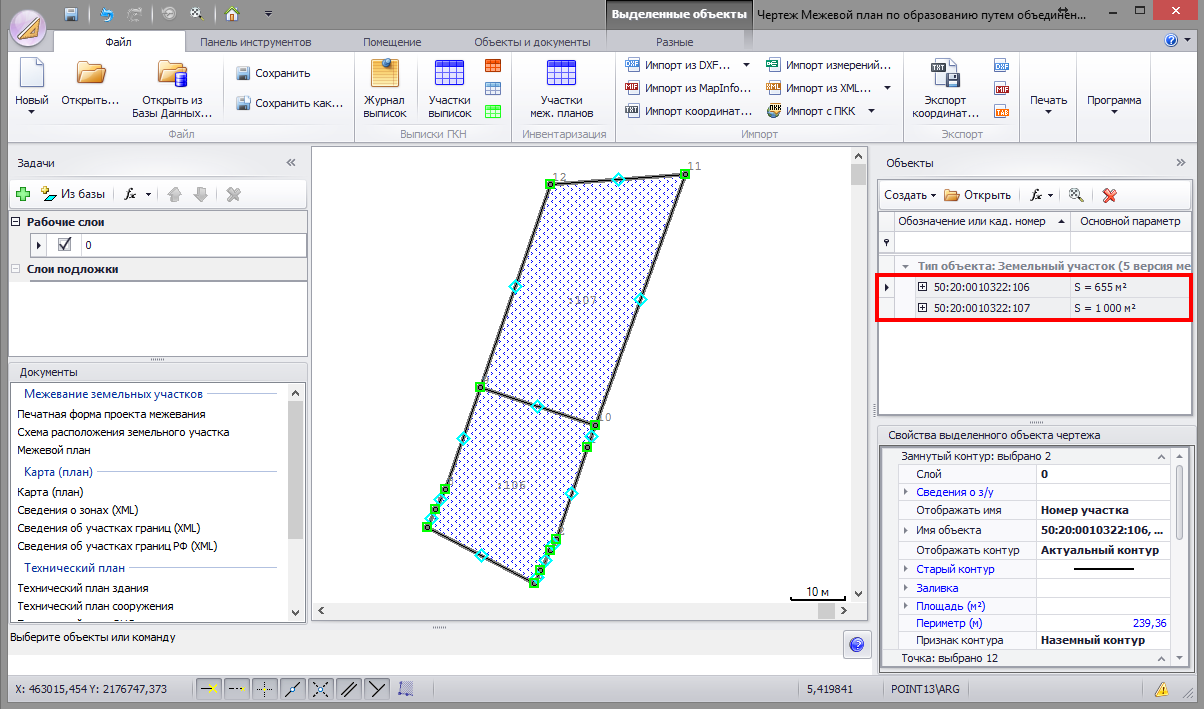Toggle parallel lines snap button
This screenshot has height=709, width=1204.
[349, 688]
